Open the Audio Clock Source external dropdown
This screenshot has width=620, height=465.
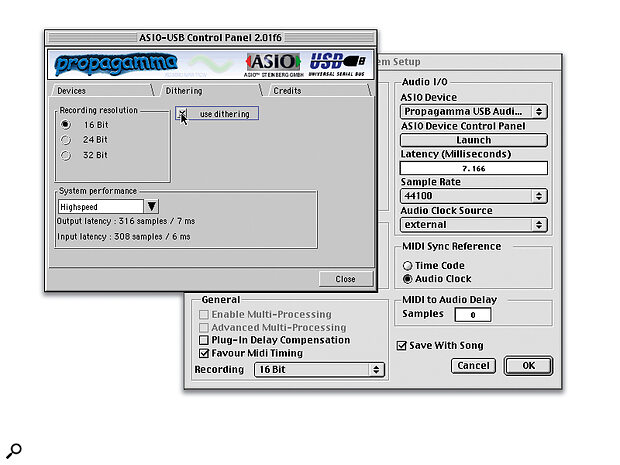click(x=473, y=225)
